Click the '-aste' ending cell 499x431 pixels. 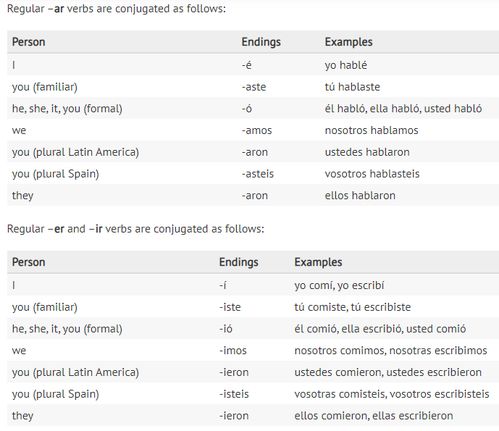click(x=254, y=87)
